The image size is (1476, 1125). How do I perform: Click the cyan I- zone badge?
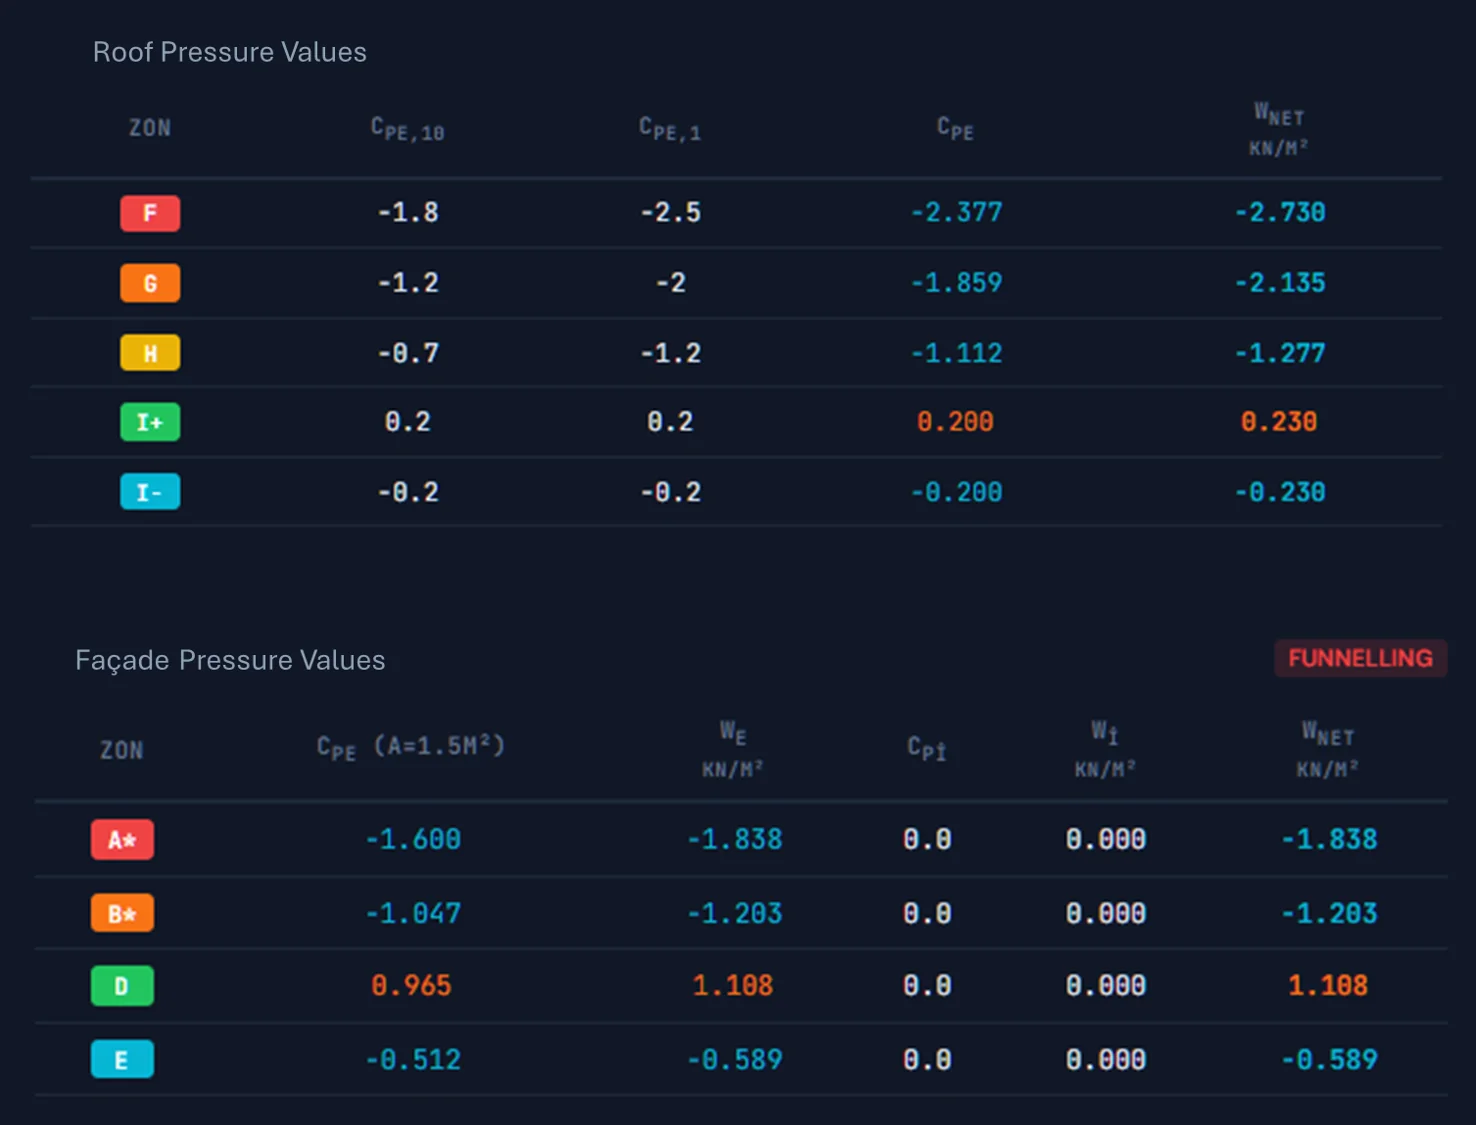point(150,492)
